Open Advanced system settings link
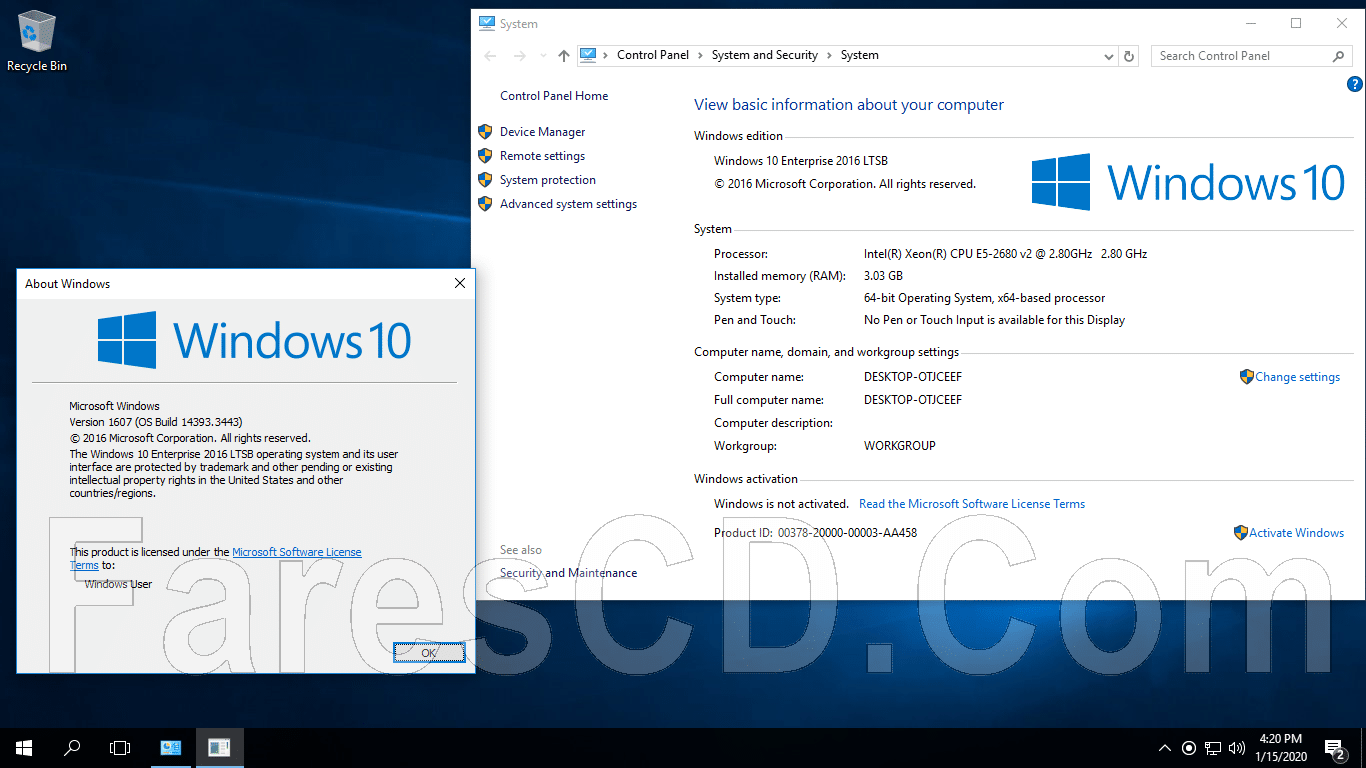The height and width of the screenshot is (768, 1366). tap(568, 204)
